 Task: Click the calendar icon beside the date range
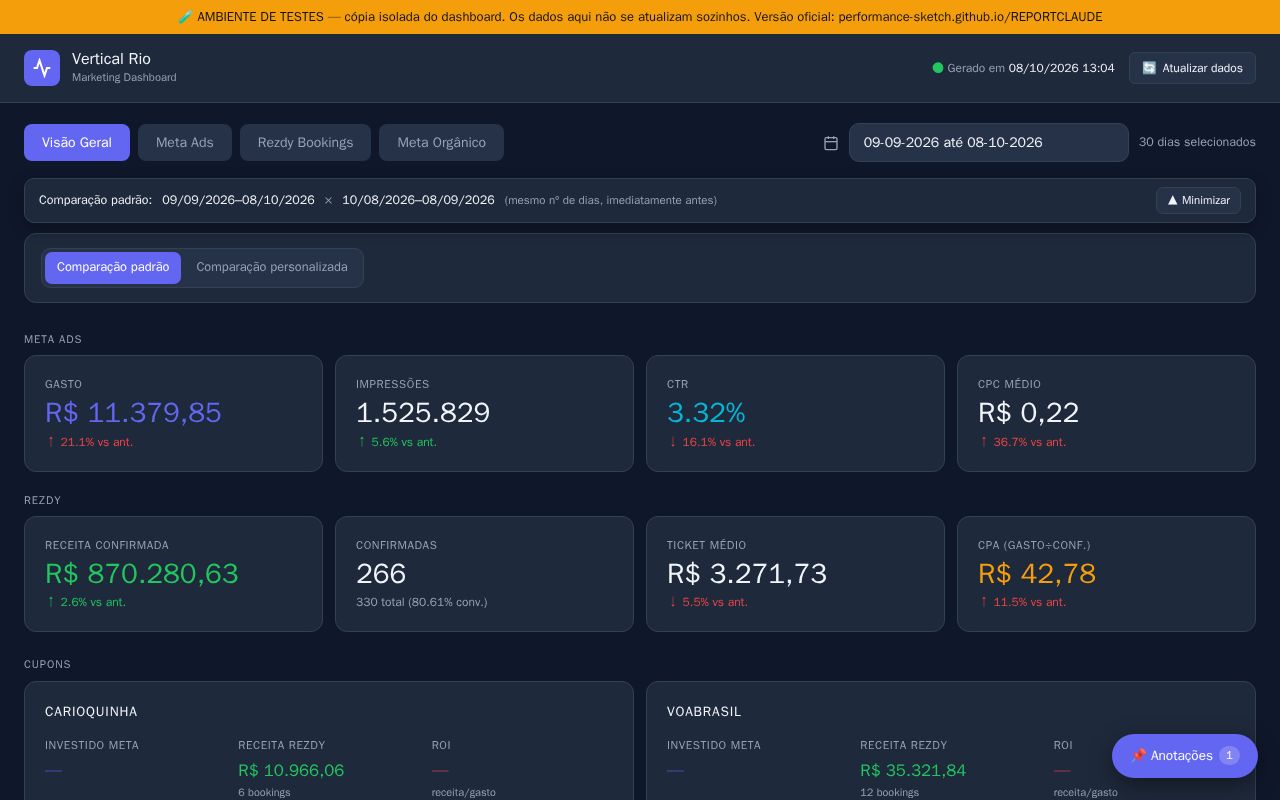click(x=830, y=143)
